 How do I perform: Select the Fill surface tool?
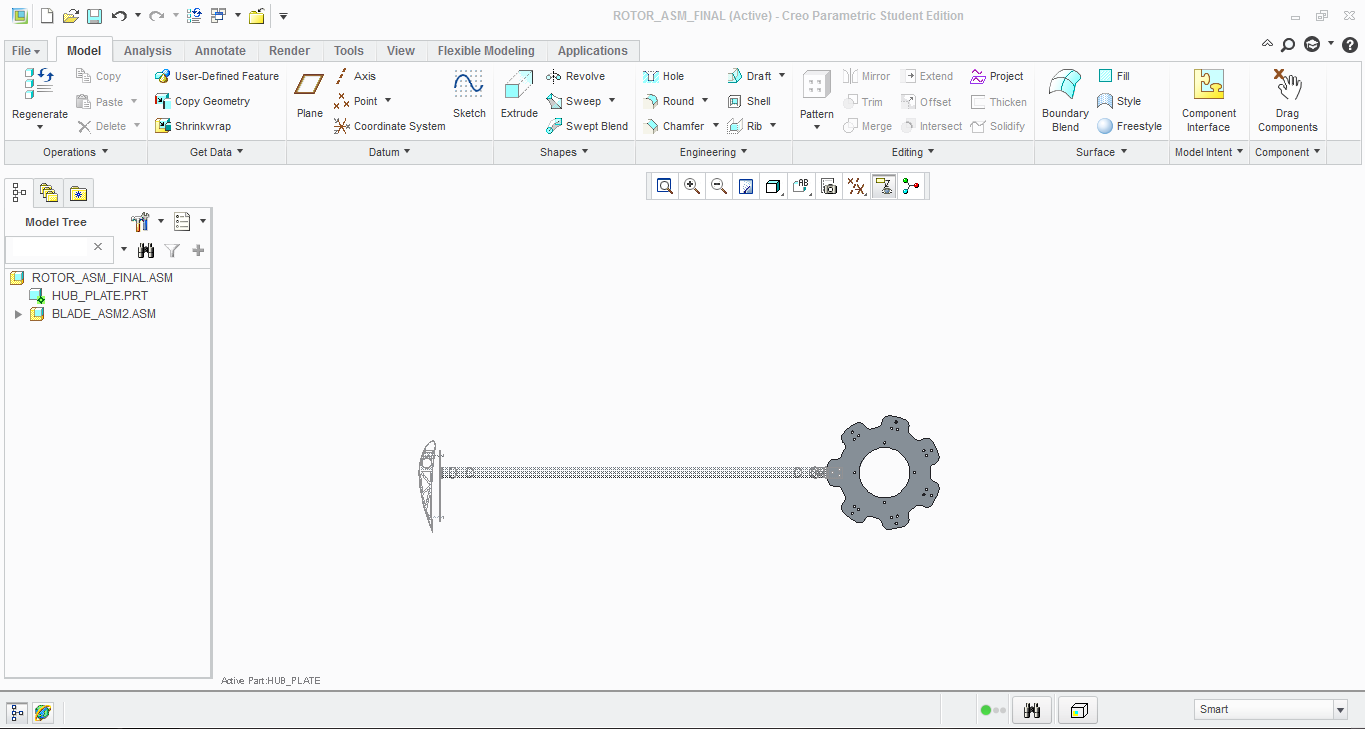(1114, 76)
